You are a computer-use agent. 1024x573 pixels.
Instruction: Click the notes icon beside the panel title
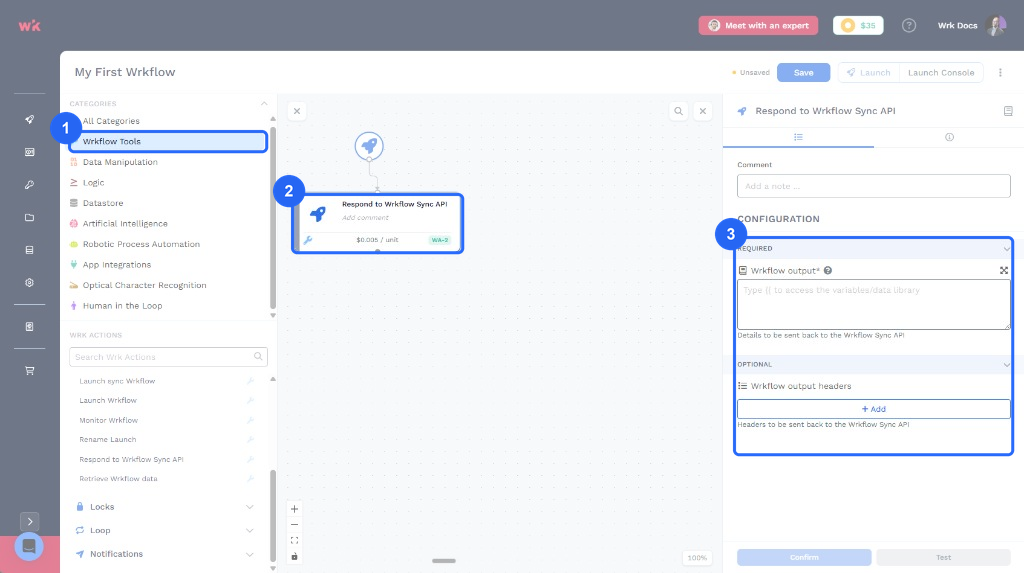point(1008,111)
